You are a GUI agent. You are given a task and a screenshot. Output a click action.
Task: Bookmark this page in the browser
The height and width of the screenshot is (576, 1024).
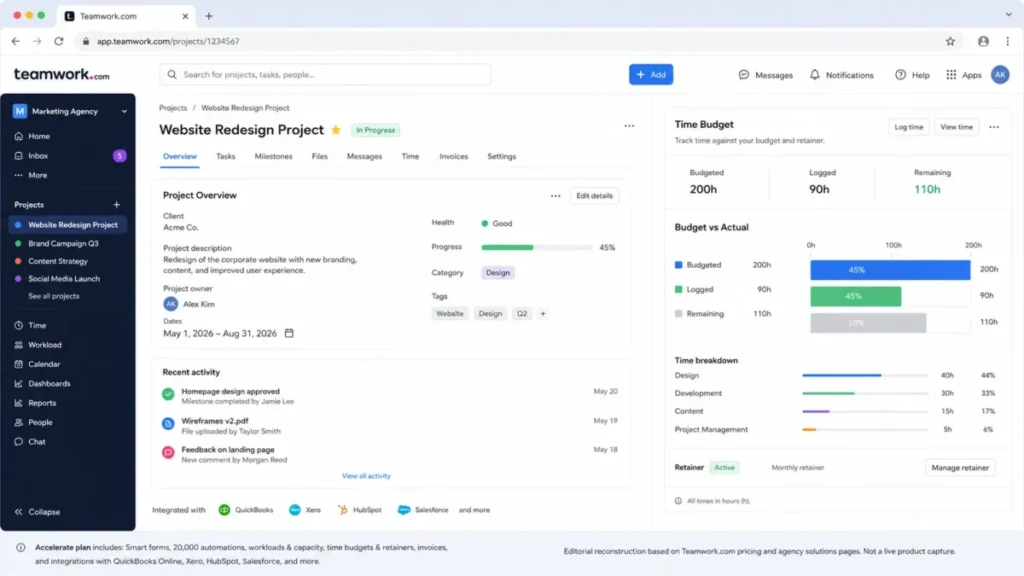[950, 41]
